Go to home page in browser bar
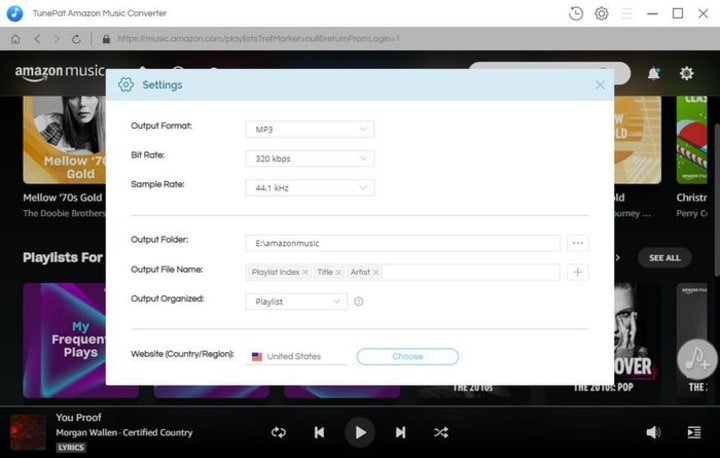 coord(16,39)
